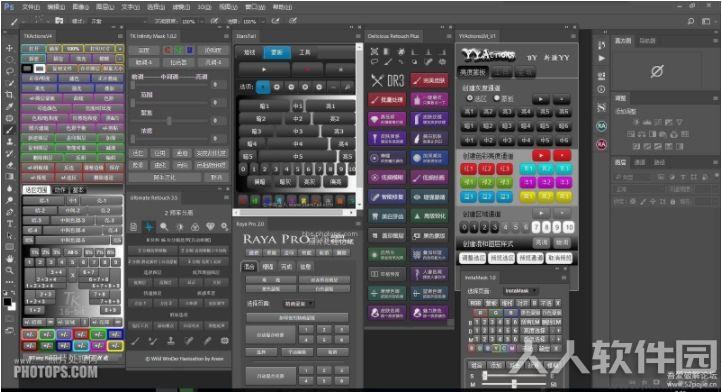The image size is (722, 392).
Task: Select the Brush tool in the toolbox
Action: 9,130
